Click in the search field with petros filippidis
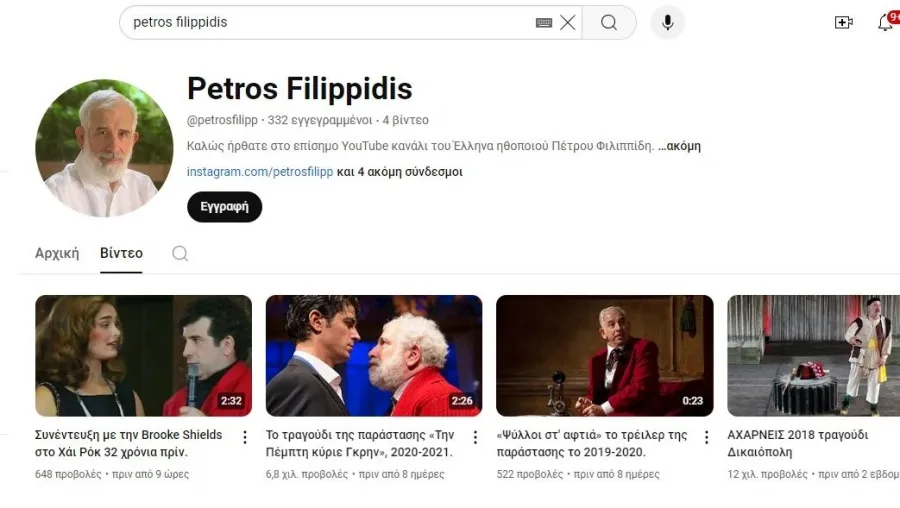This screenshot has width=900, height=508. (x=330, y=22)
